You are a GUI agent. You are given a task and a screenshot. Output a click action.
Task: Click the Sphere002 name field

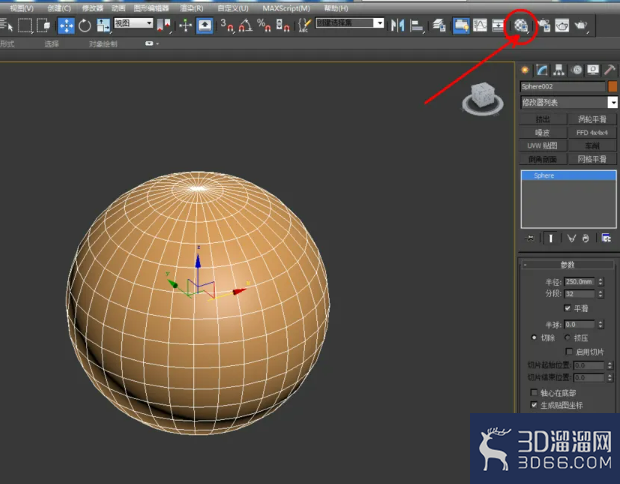tap(562, 87)
